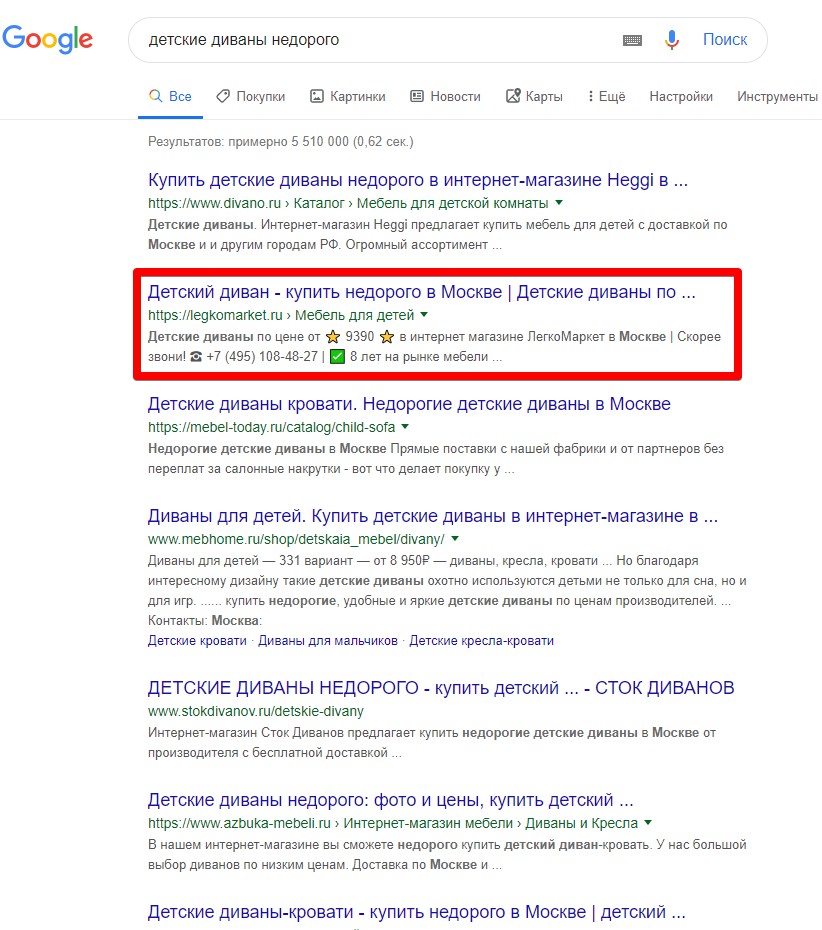The height and width of the screenshot is (930, 822).
Task: Open the Диваны для мальчиков sitelink
Action: click(328, 641)
